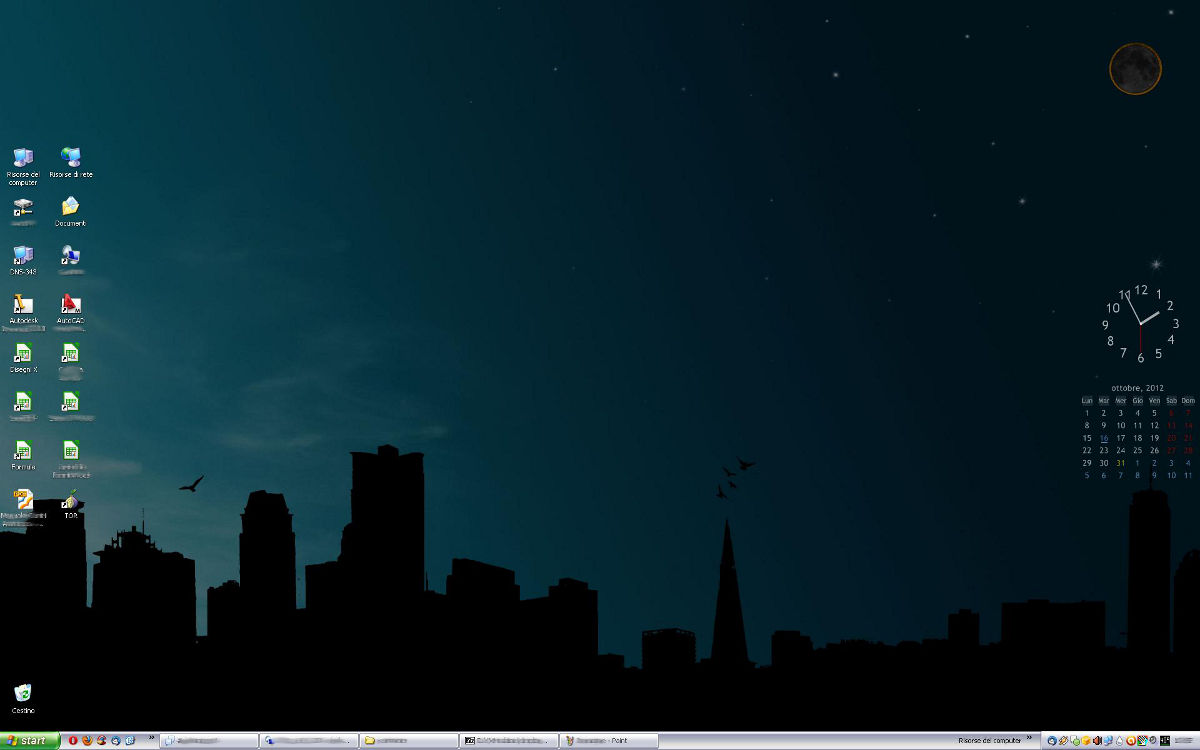Open the Risorse del computer desktop icon
Screen dimensions: 1200x750
coord(22,158)
